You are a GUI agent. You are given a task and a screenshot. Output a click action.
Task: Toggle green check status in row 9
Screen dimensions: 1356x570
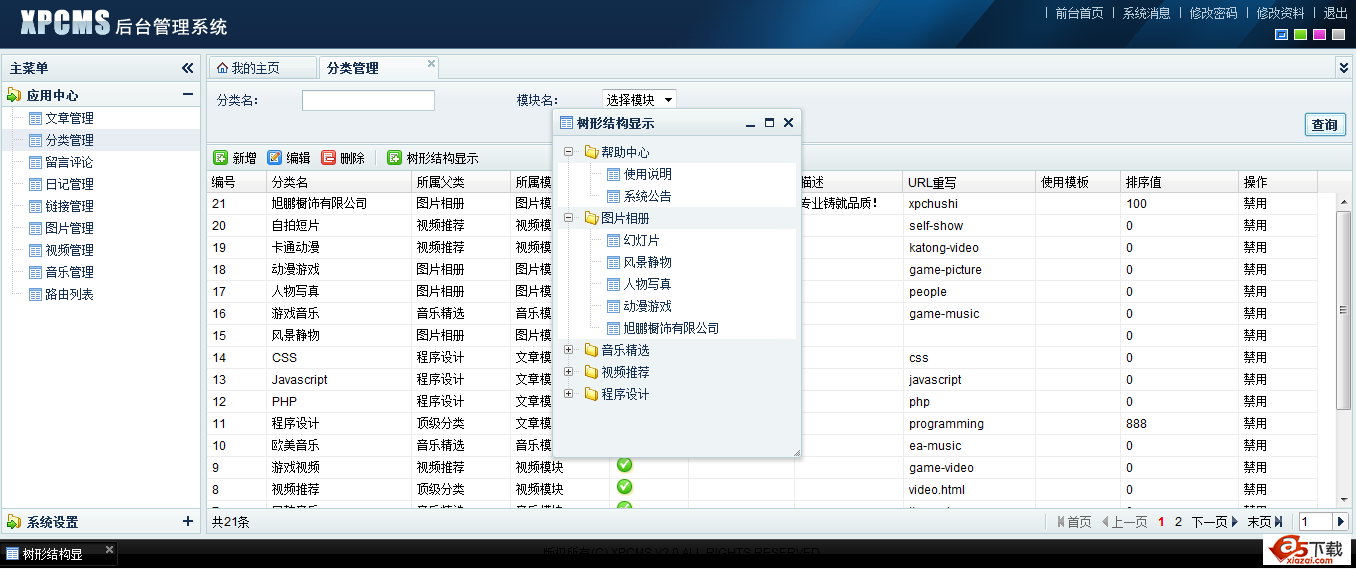pos(625,465)
